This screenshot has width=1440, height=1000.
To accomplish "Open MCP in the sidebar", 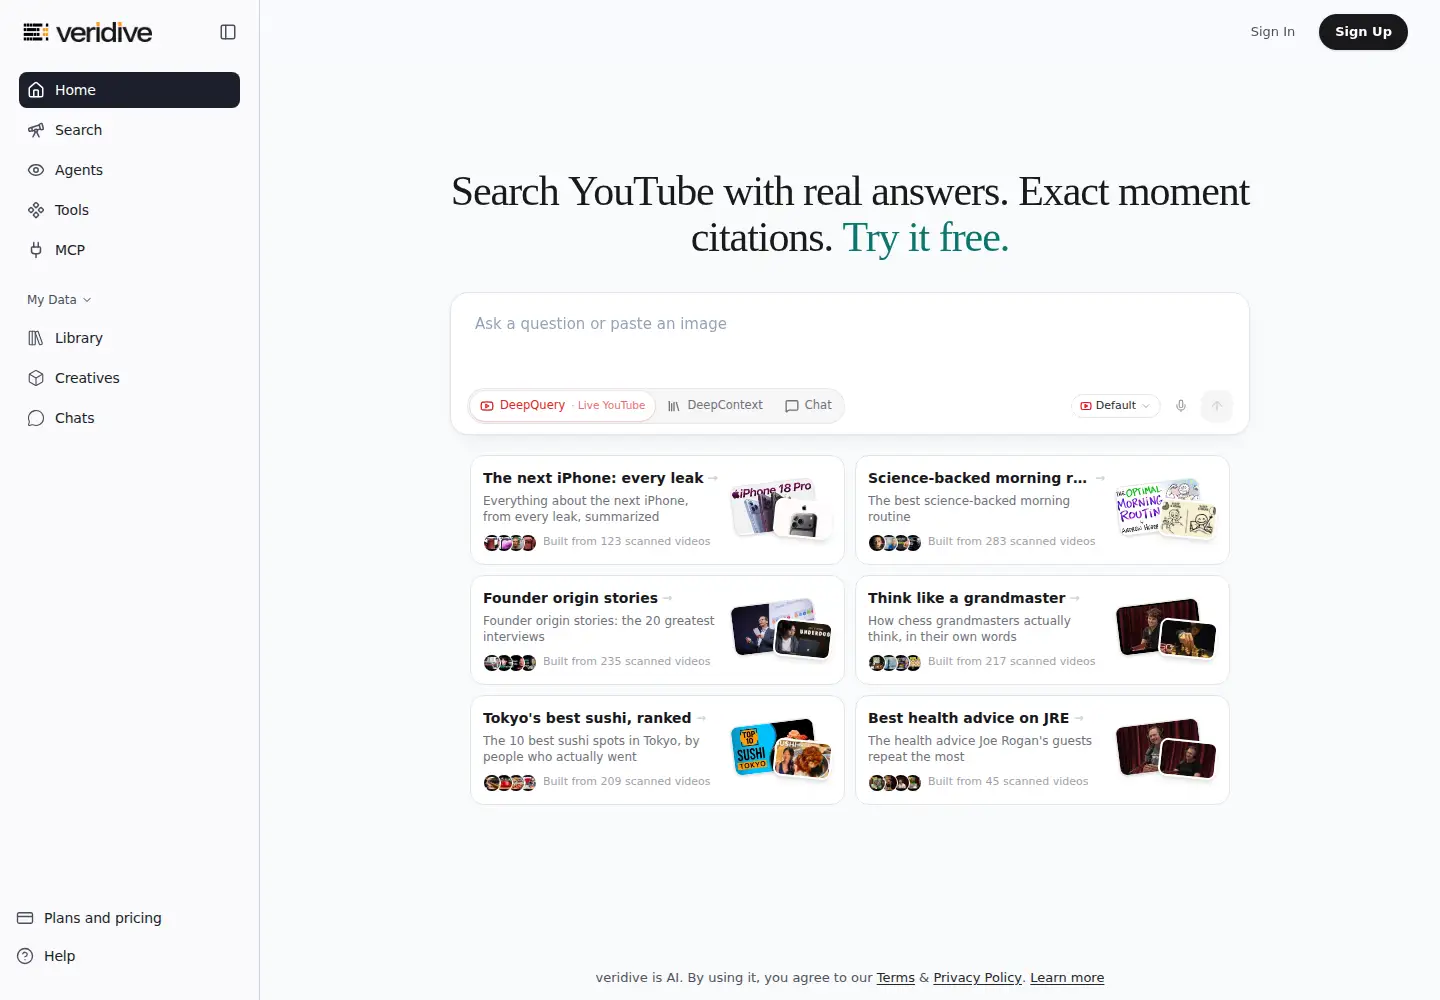I will click(129, 250).
